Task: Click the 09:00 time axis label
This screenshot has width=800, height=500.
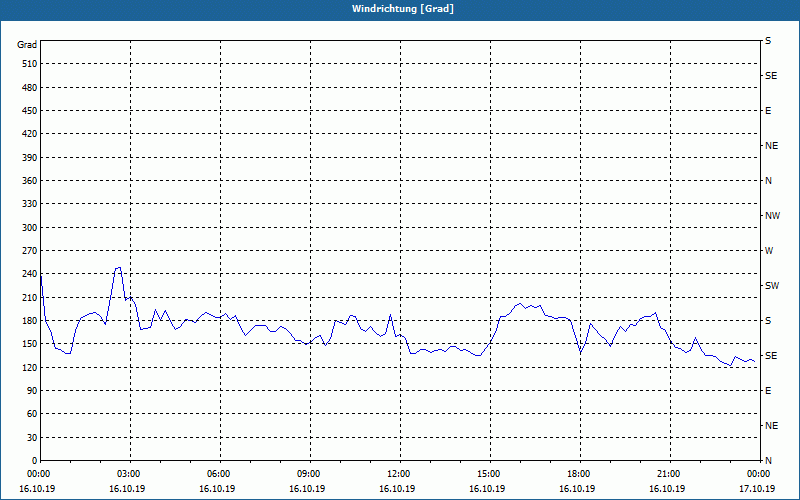Action: (308, 474)
